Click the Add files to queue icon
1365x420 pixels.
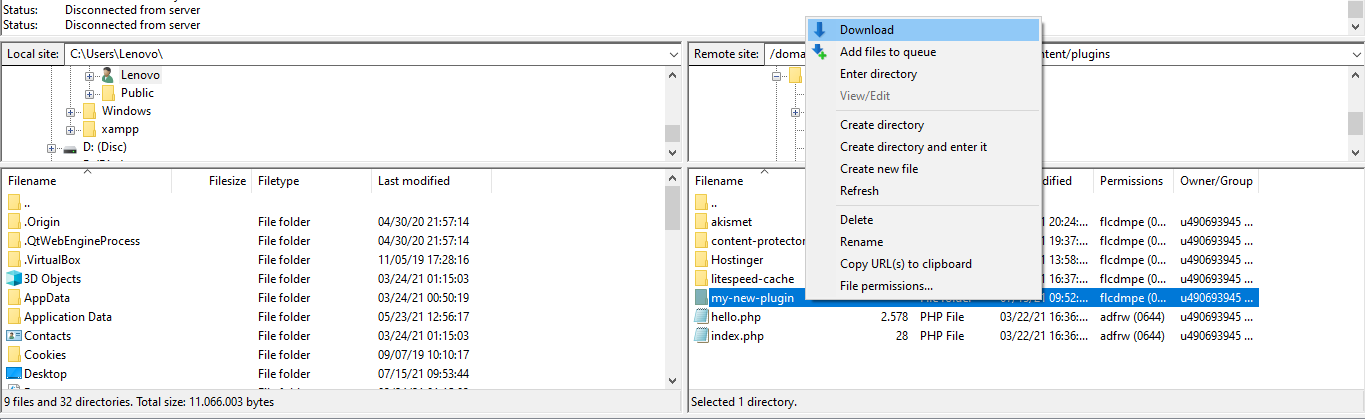(820, 52)
